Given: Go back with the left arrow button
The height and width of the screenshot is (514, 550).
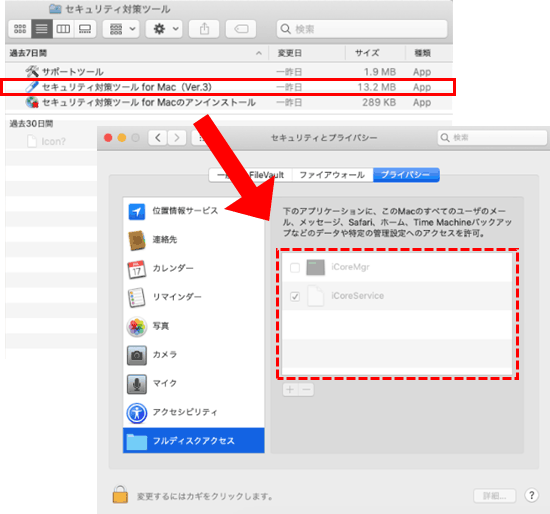Looking at the screenshot, I should click(158, 138).
